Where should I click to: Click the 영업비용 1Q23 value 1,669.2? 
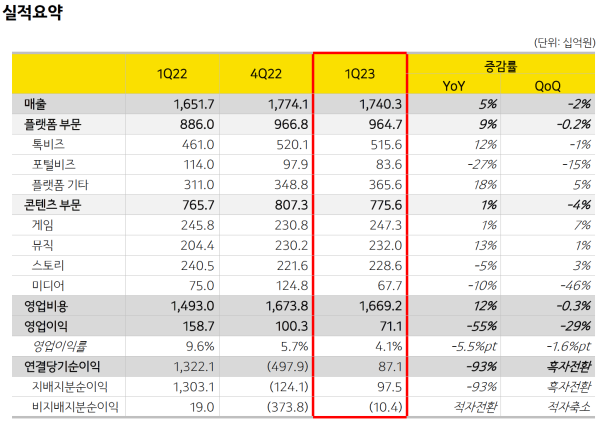click(x=380, y=306)
